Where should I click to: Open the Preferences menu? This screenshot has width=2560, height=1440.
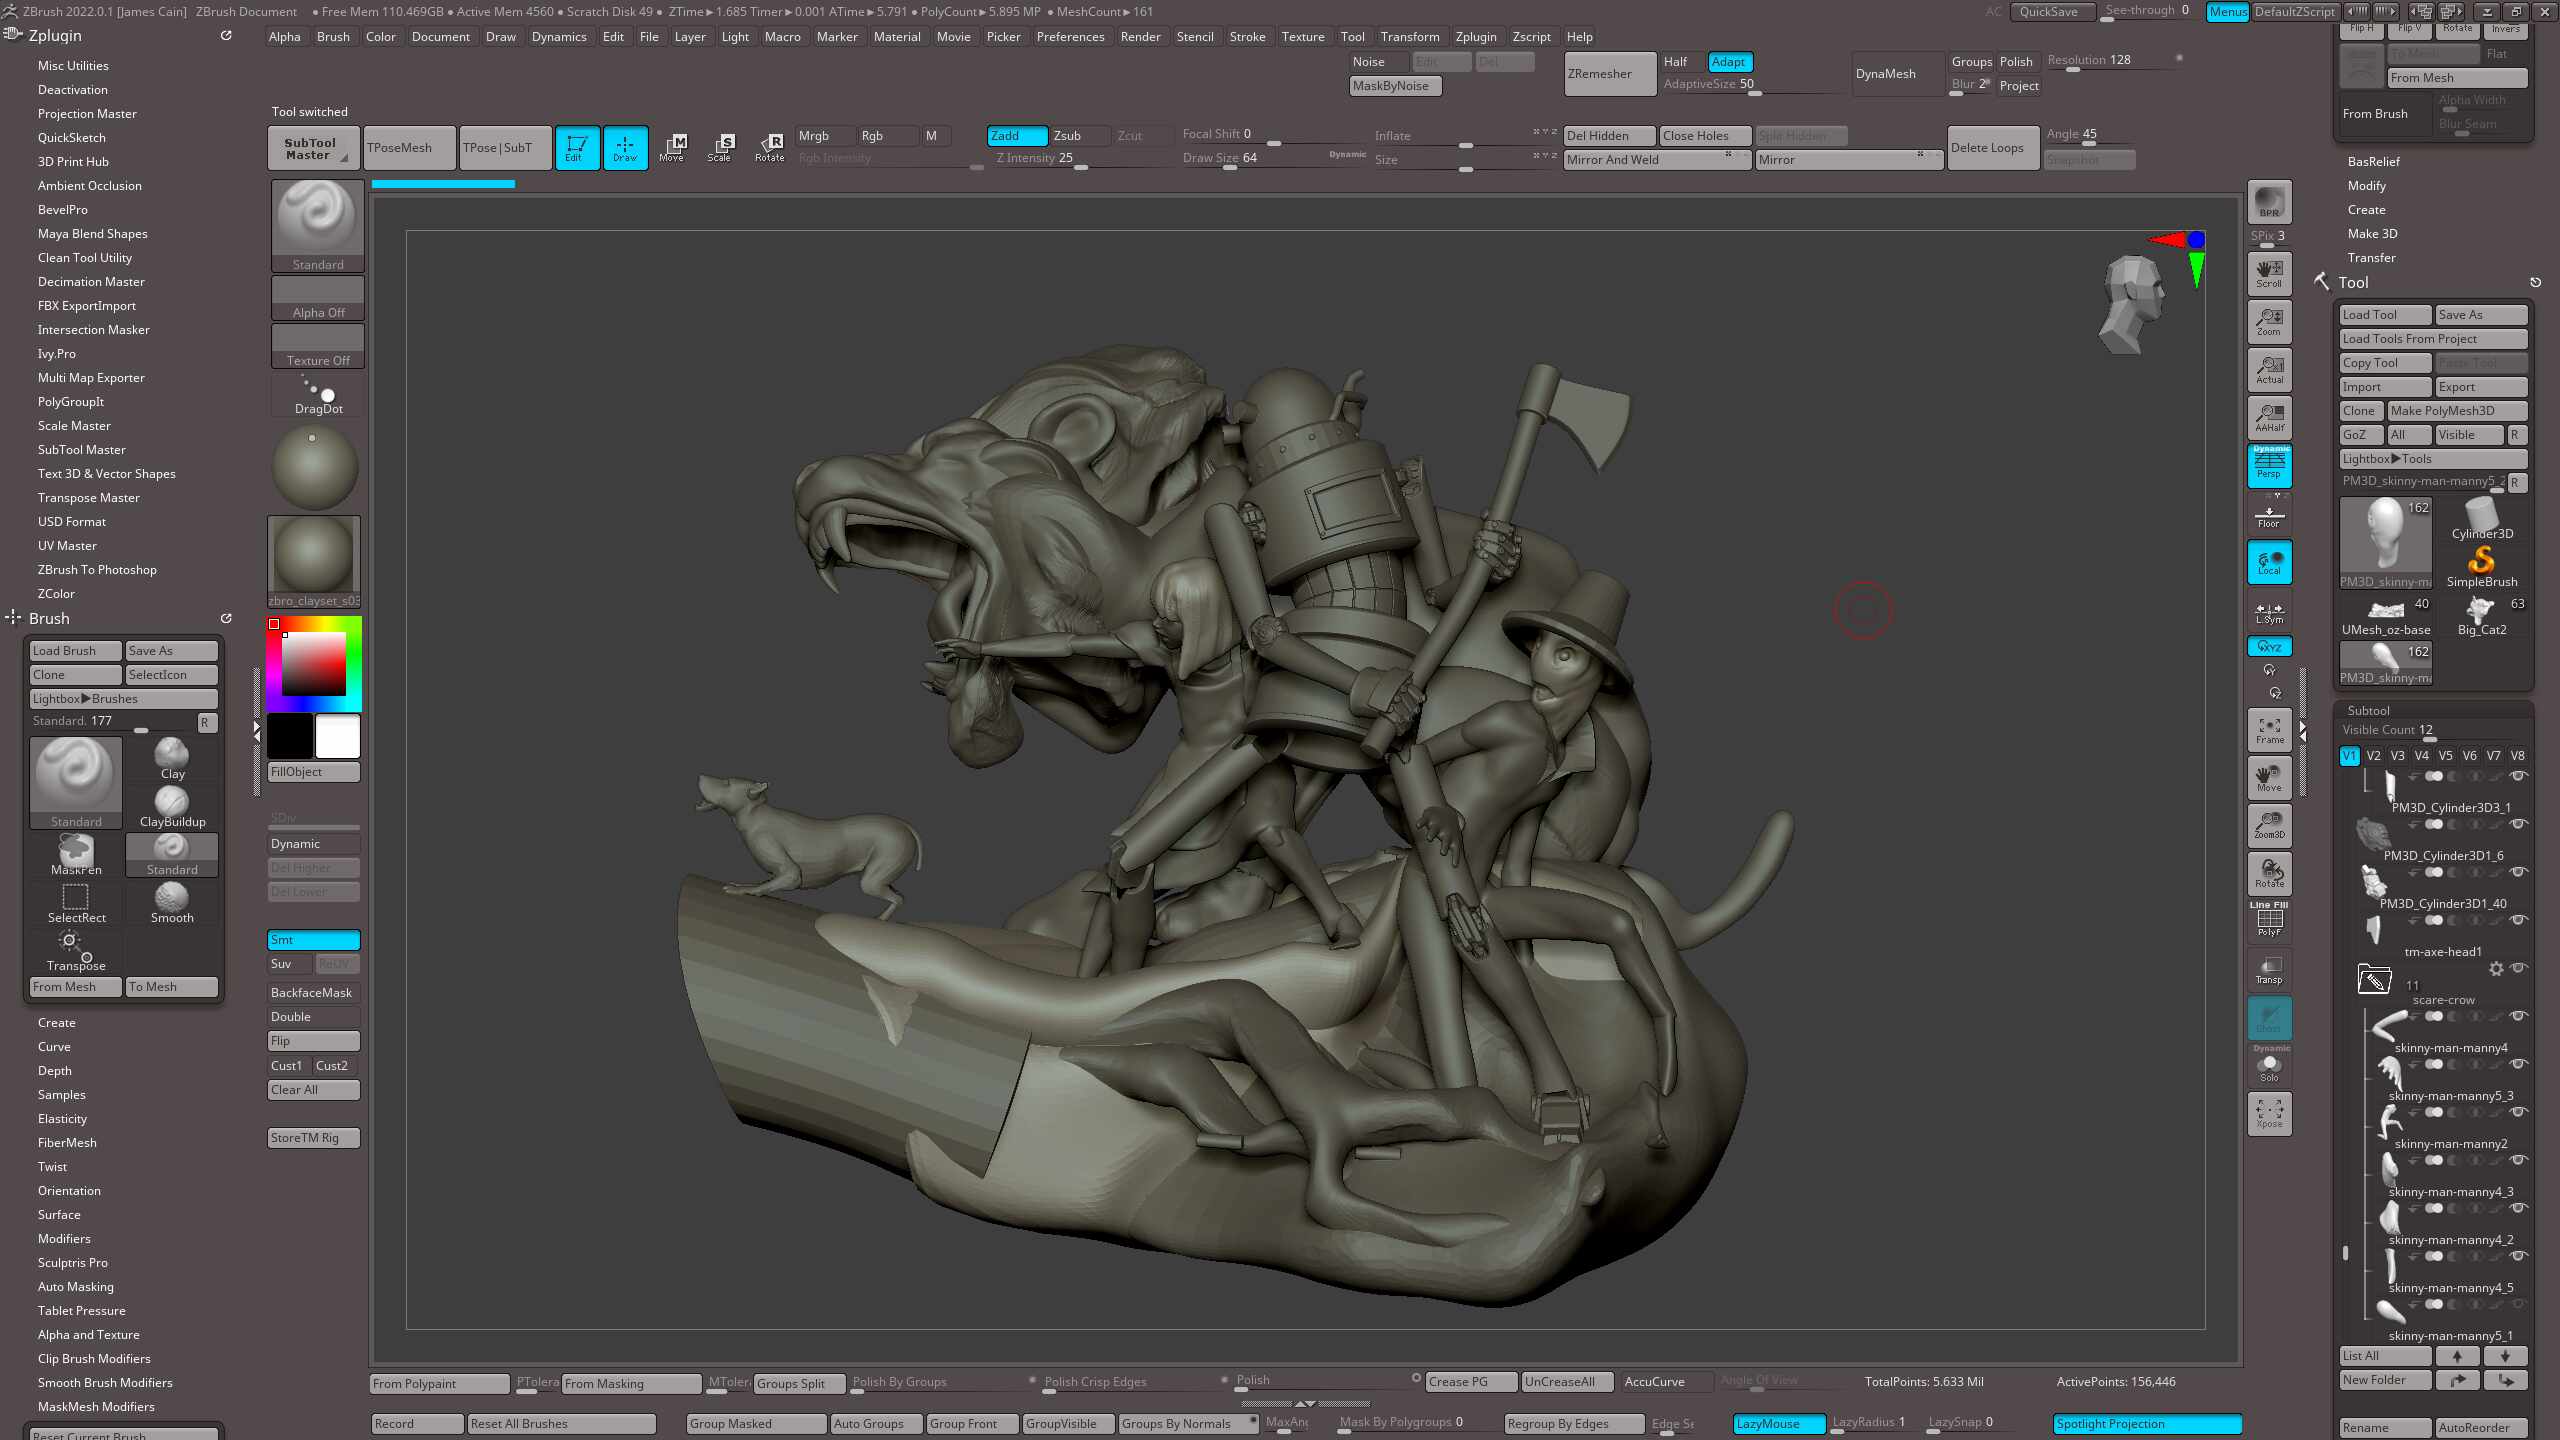(1070, 37)
